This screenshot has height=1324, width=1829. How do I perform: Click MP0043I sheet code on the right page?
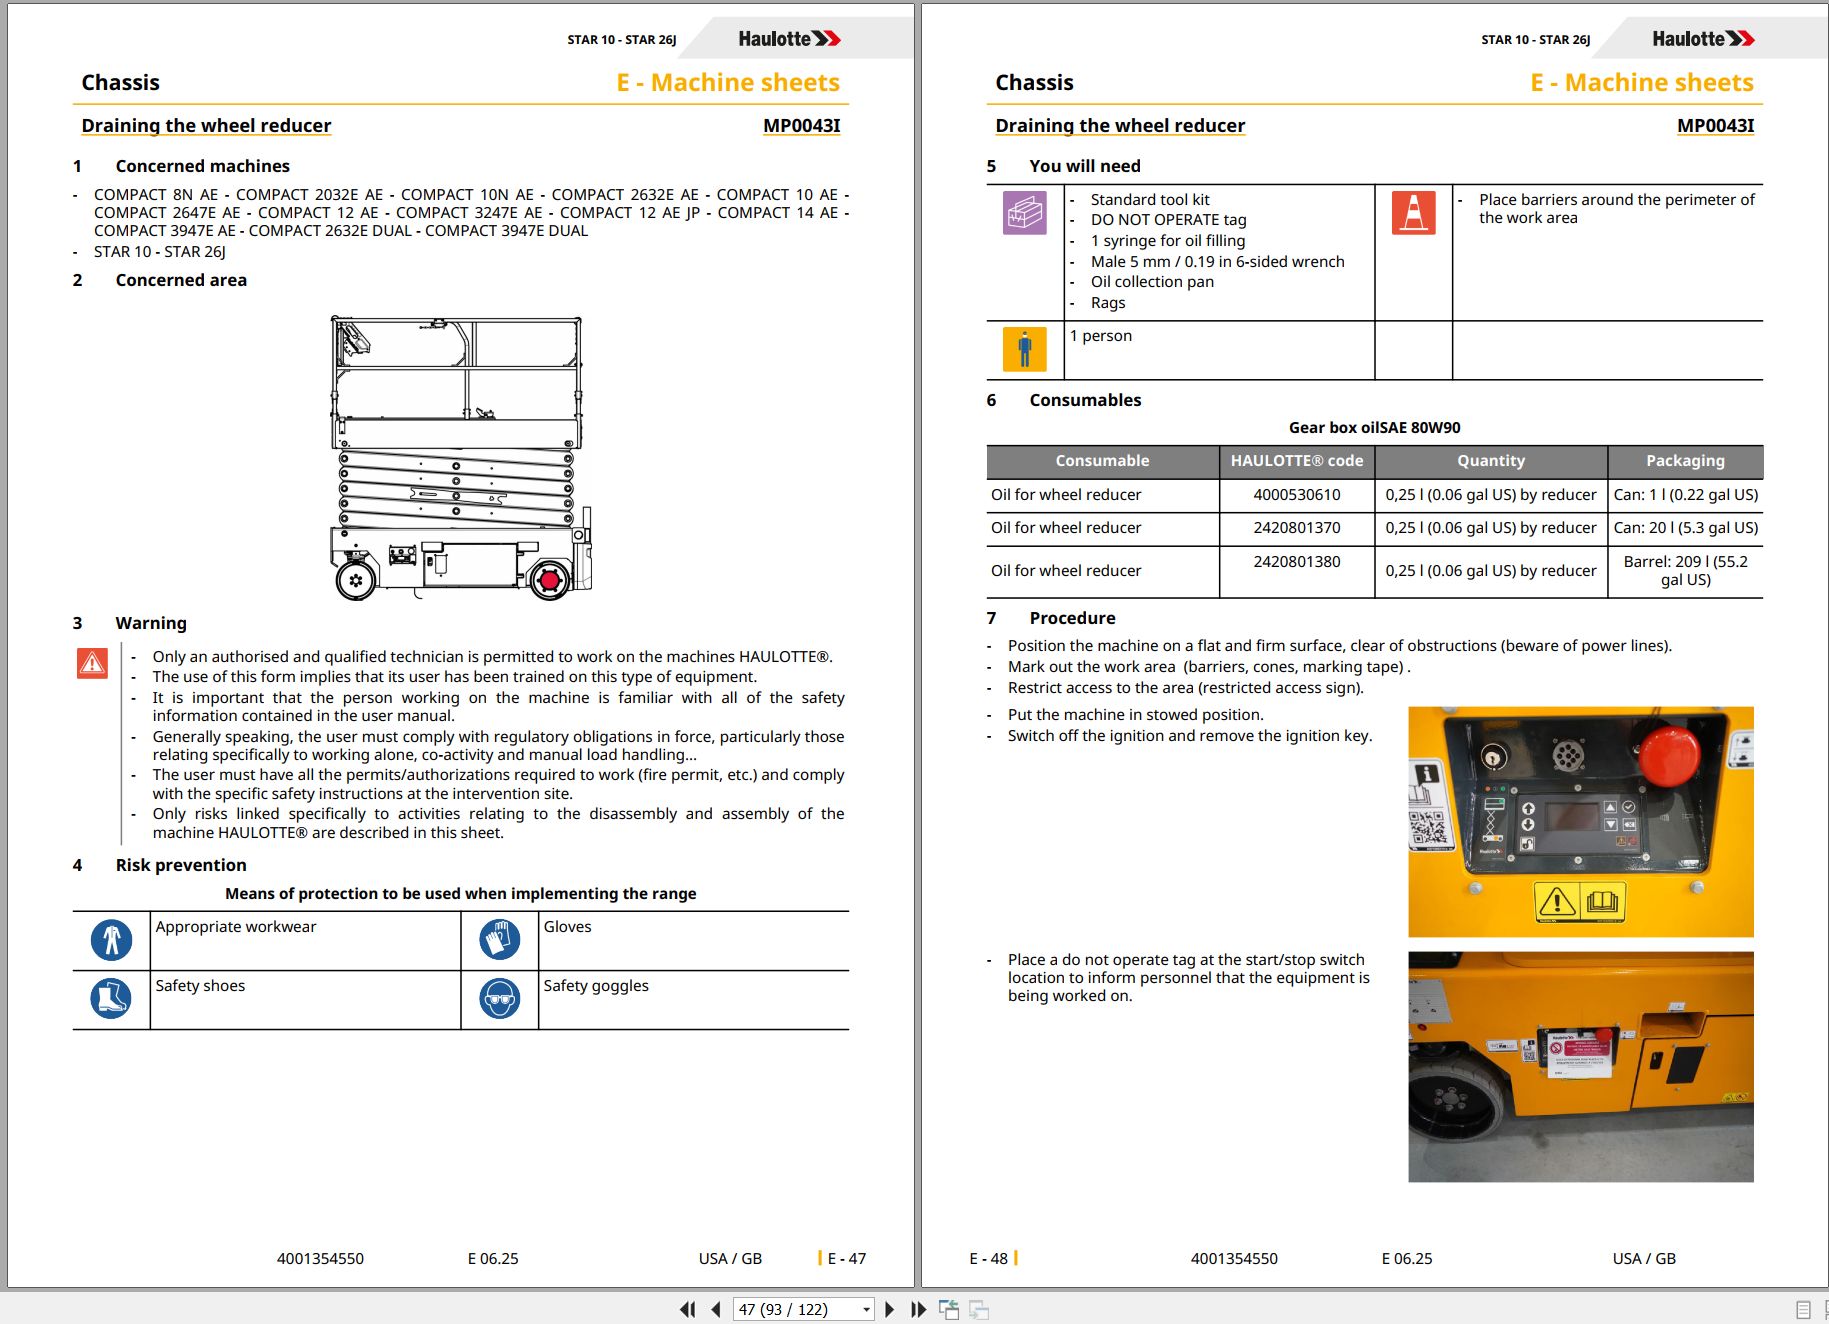[x=1715, y=125]
